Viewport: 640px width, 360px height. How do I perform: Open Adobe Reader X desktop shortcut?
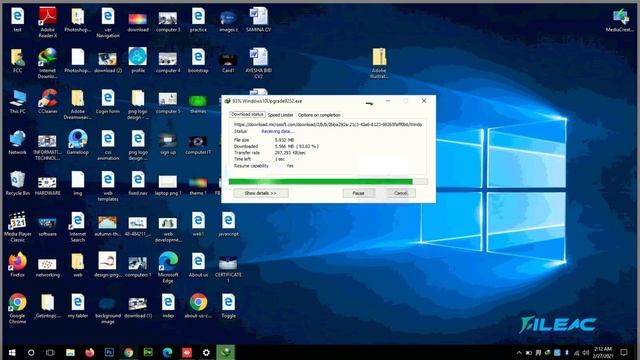[48, 22]
